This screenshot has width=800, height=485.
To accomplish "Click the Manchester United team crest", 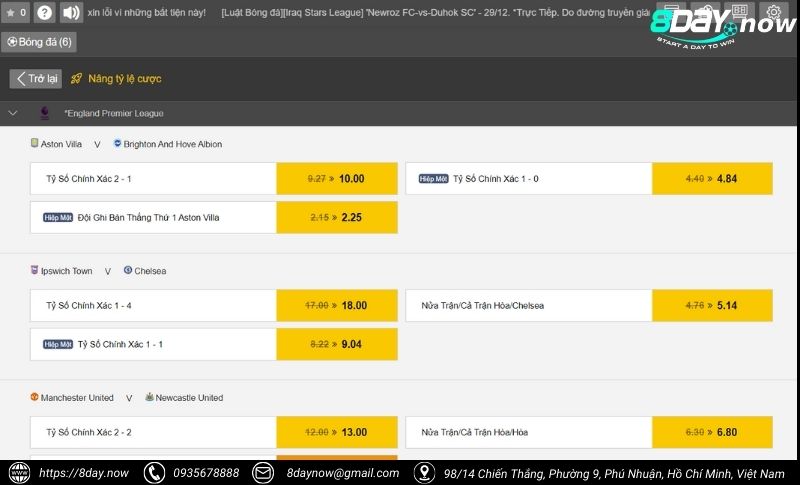I will click(35, 397).
